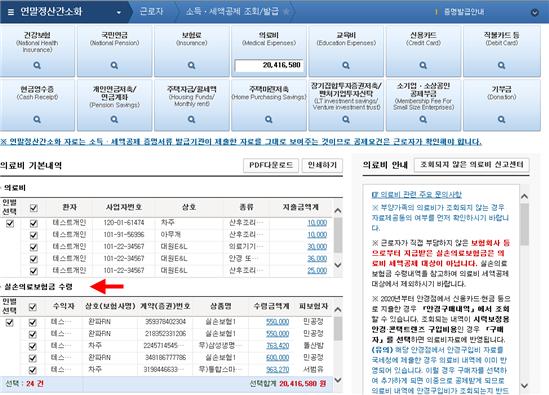The height and width of the screenshot is (395, 549).
Task: Open 763,420 amount link
Action: 277,346
